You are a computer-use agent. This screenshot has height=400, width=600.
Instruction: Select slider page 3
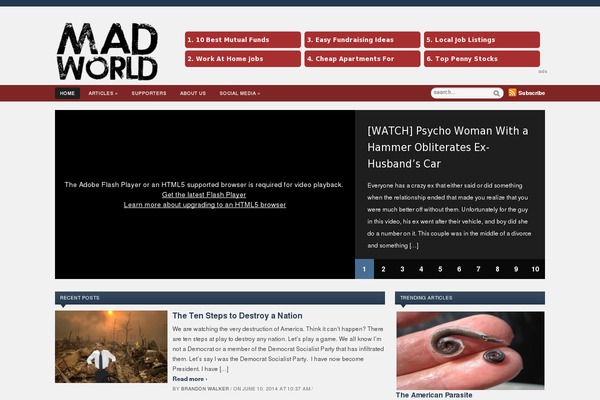(402, 269)
